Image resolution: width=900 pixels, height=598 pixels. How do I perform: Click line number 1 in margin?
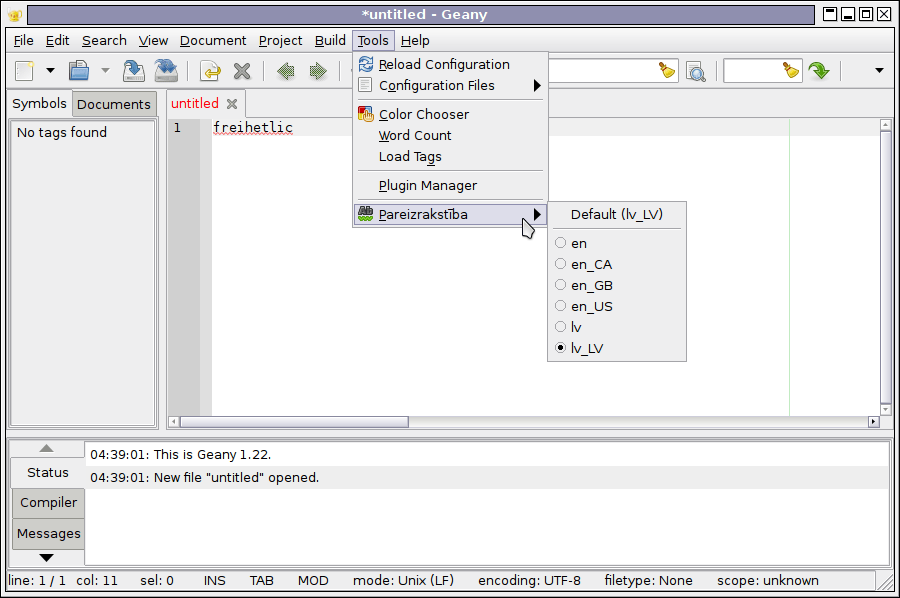[177, 127]
